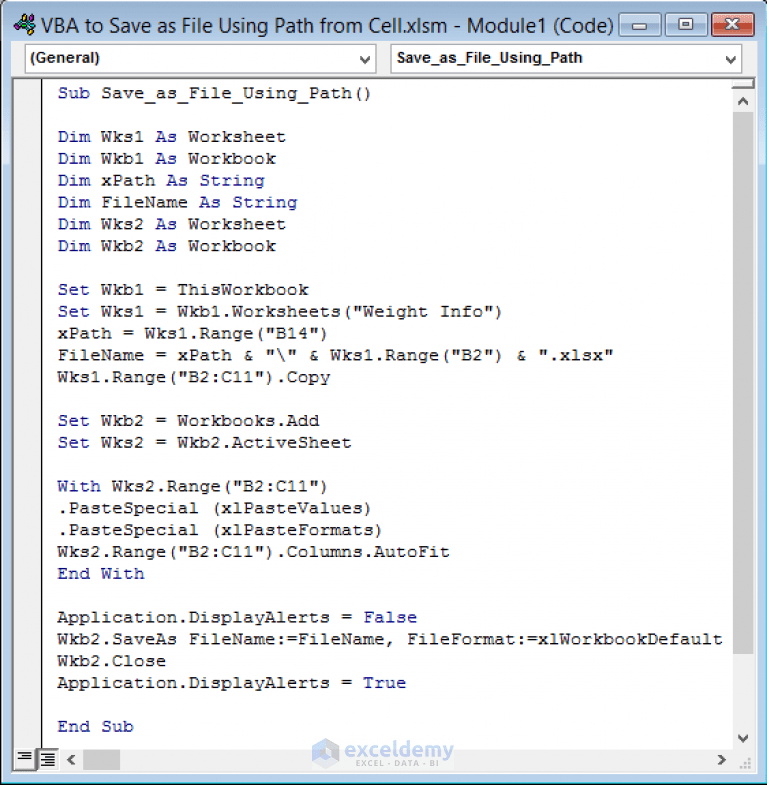Click line 'xPath = Wks1.Range("B14")'
Viewport: 767px width, 785px height.
click(x=192, y=334)
